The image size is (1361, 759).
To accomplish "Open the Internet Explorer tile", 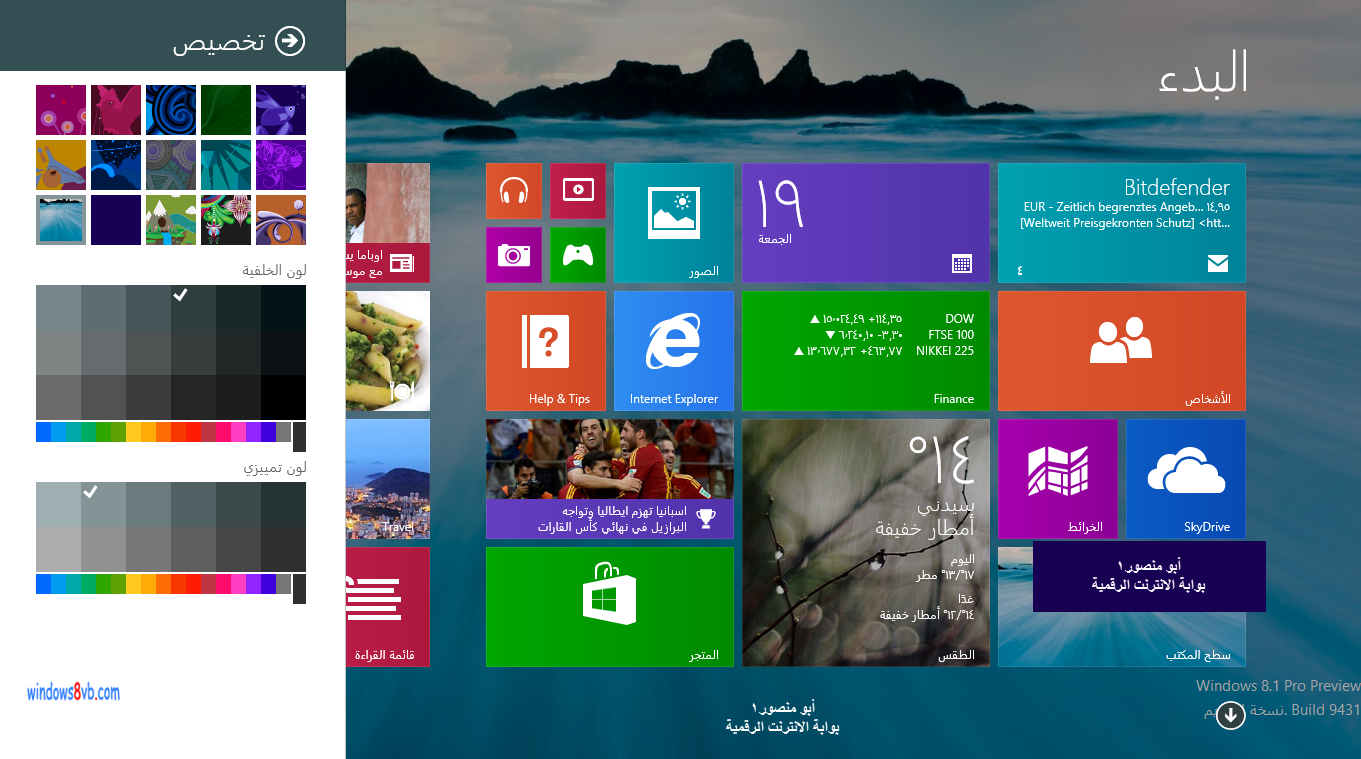I will point(673,351).
